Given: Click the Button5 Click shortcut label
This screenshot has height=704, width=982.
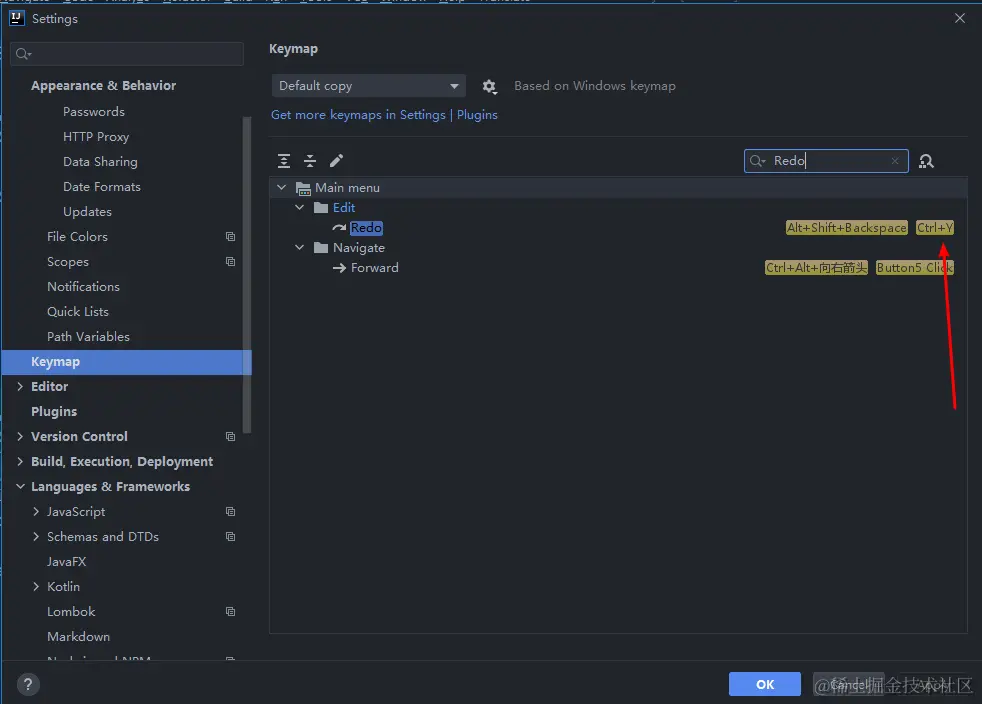Looking at the screenshot, I should [914, 268].
